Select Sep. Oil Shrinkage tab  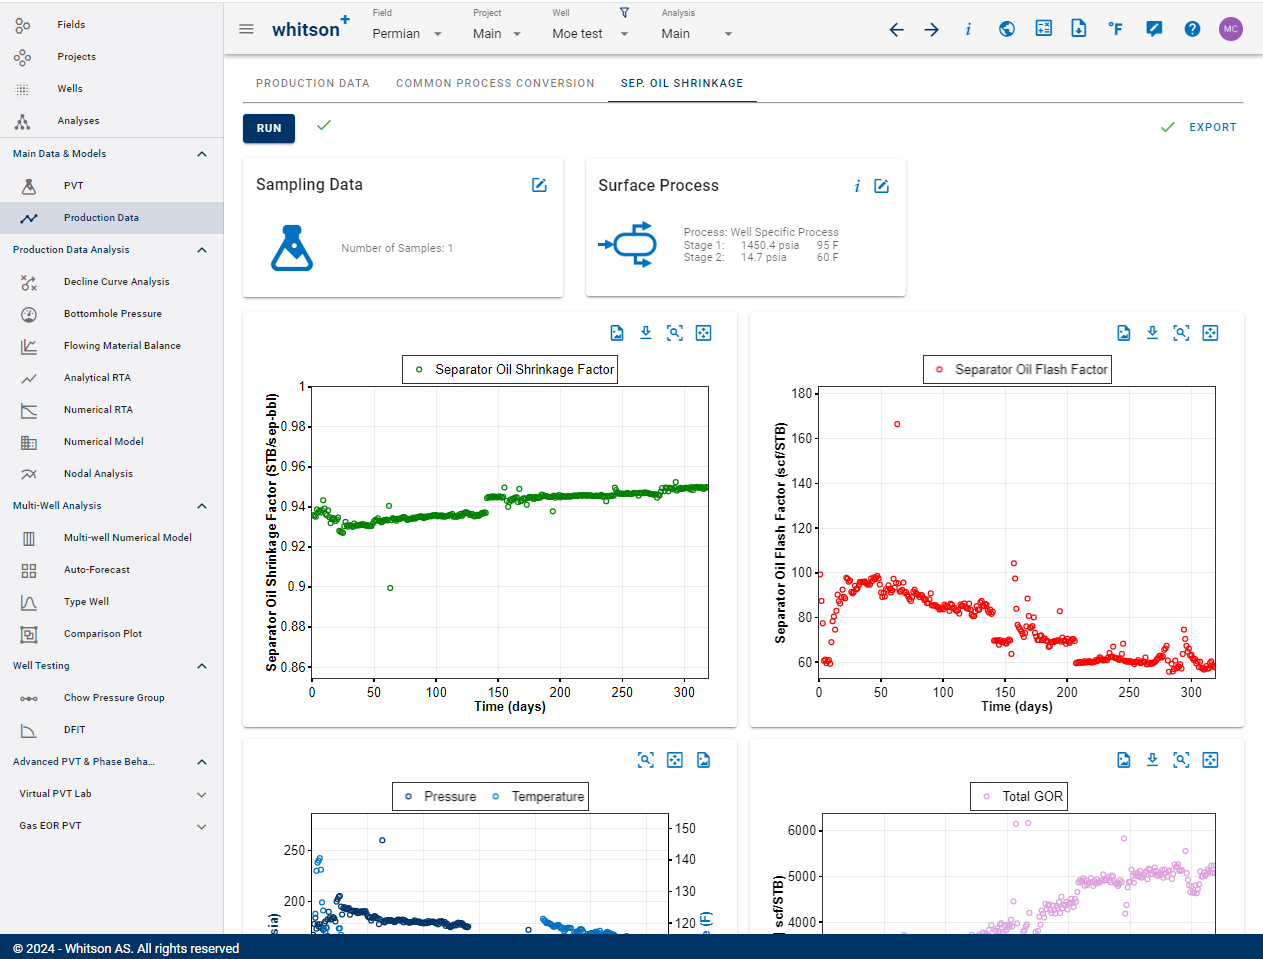pos(682,83)
